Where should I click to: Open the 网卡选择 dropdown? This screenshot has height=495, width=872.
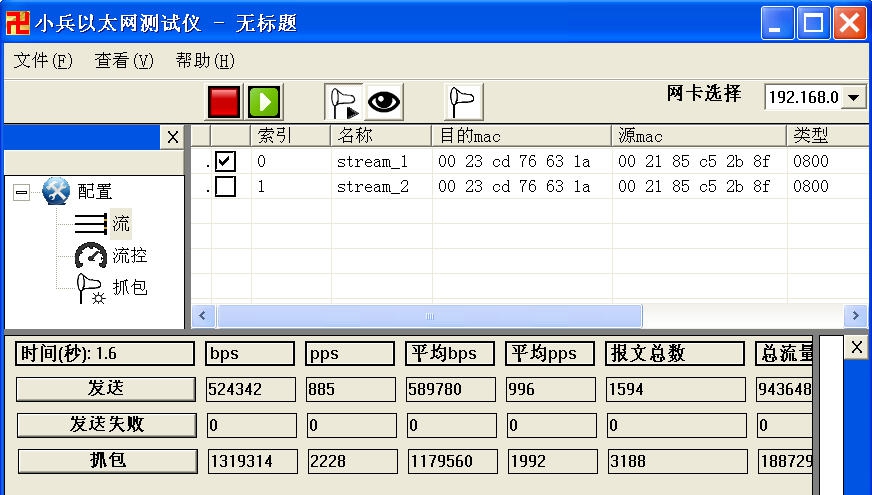click(x=854, y=97)
